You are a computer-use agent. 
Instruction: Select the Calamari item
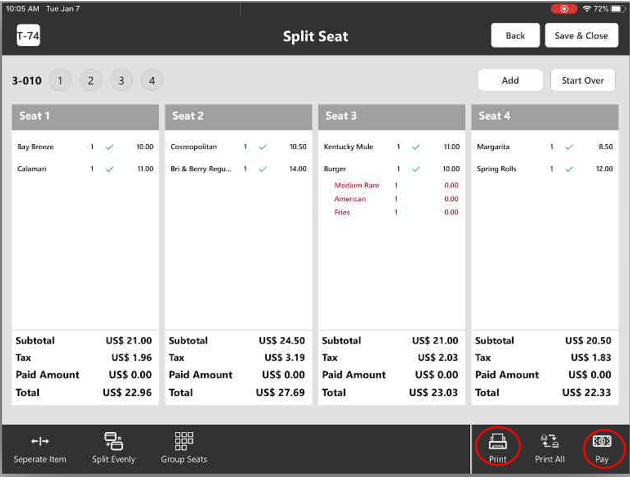(x=85, y=169)
